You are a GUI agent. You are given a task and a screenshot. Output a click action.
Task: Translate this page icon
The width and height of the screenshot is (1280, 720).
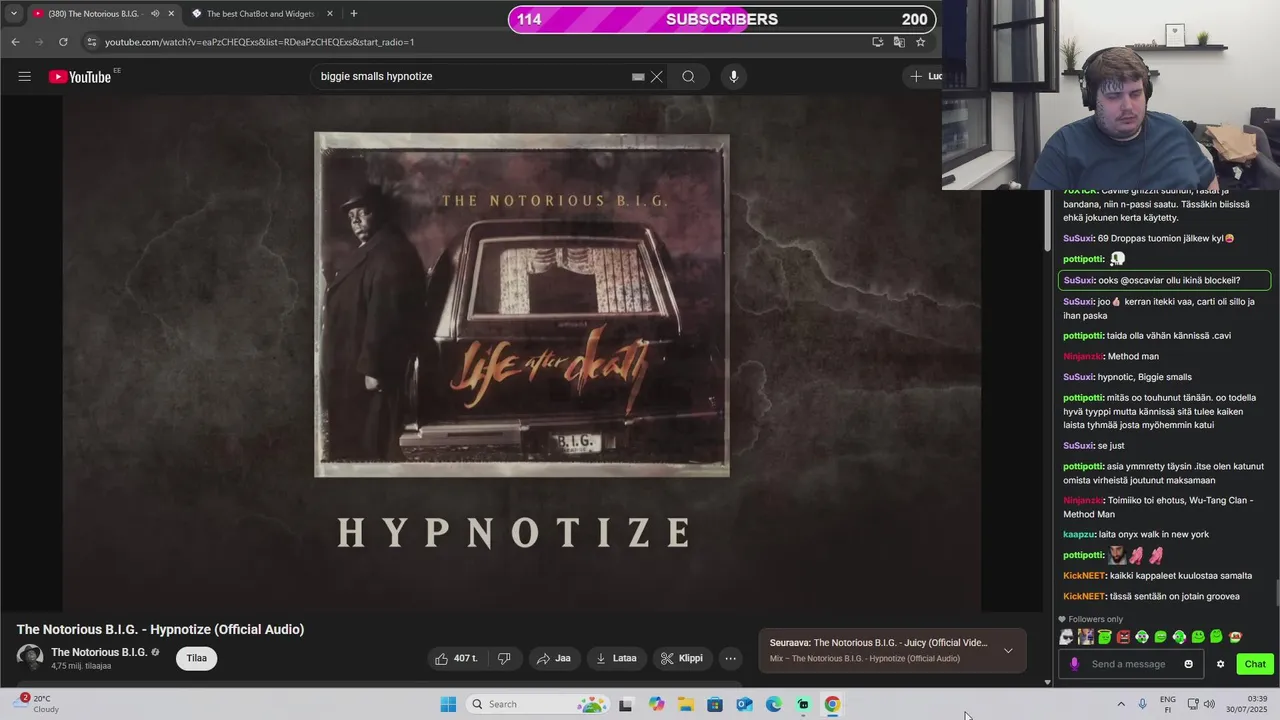[x=899, y=42]
